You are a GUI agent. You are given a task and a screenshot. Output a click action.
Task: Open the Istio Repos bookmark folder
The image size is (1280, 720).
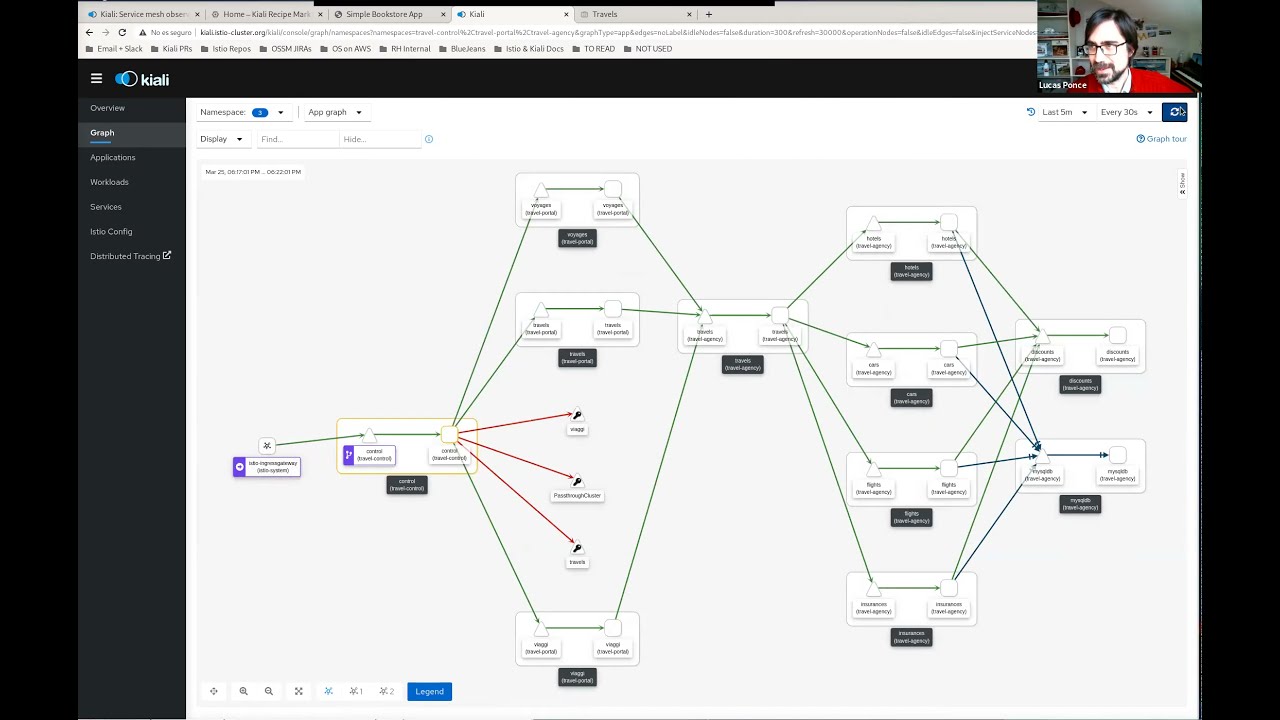pyautogui.click(x=225, y=49)
